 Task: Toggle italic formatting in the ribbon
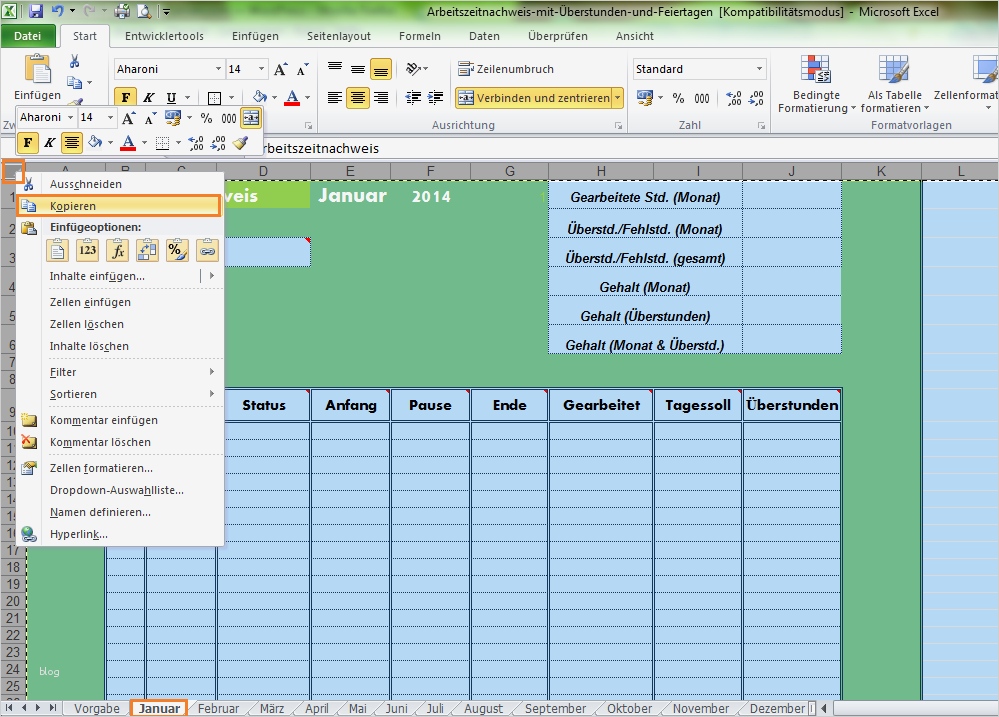coord(147,97)
